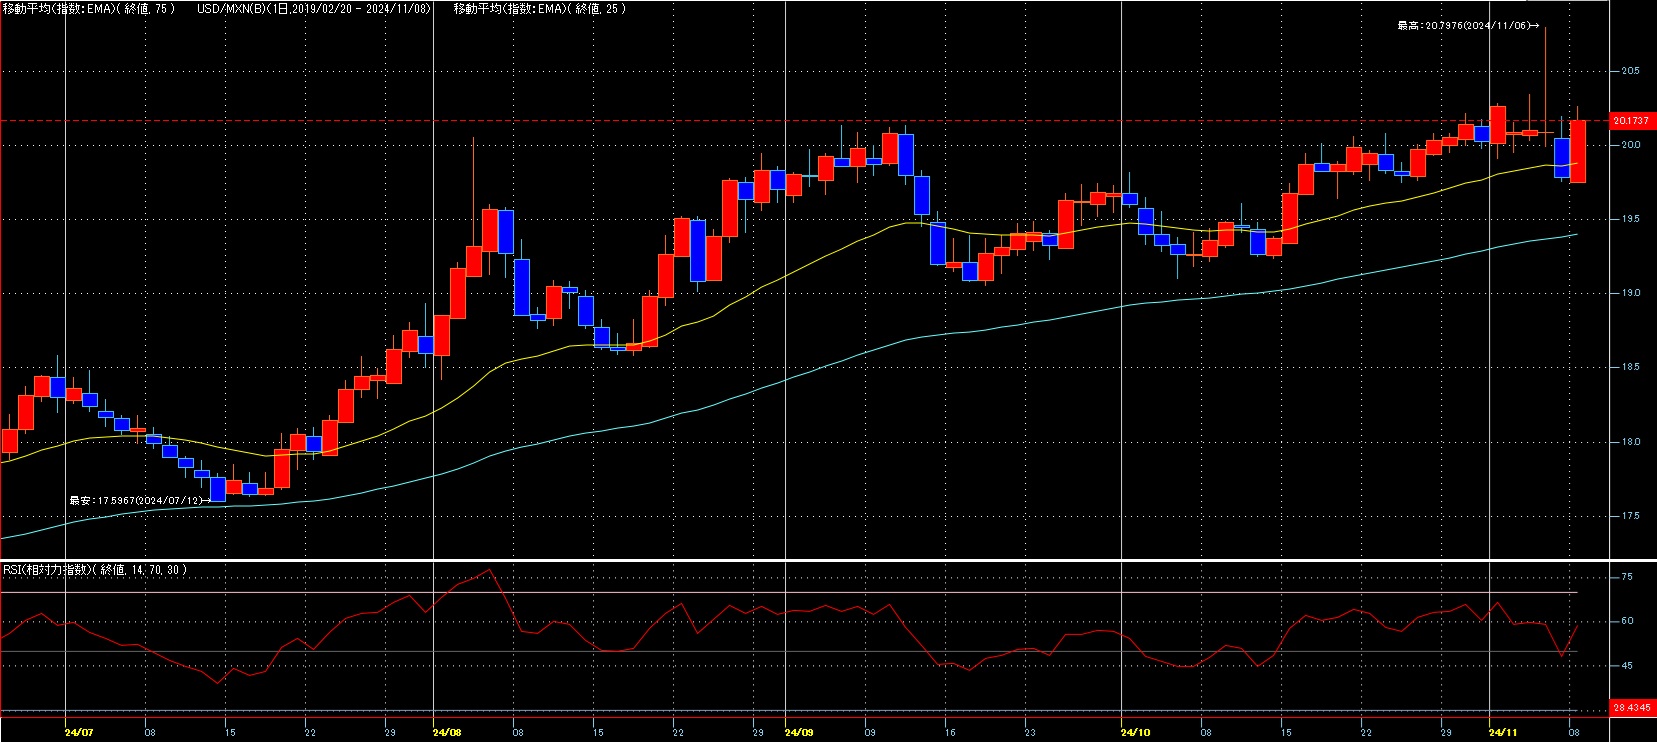This screenshot has height=742, width=1657.
Task: Click the 20.5 price axis label
Action: point(1631,71)
